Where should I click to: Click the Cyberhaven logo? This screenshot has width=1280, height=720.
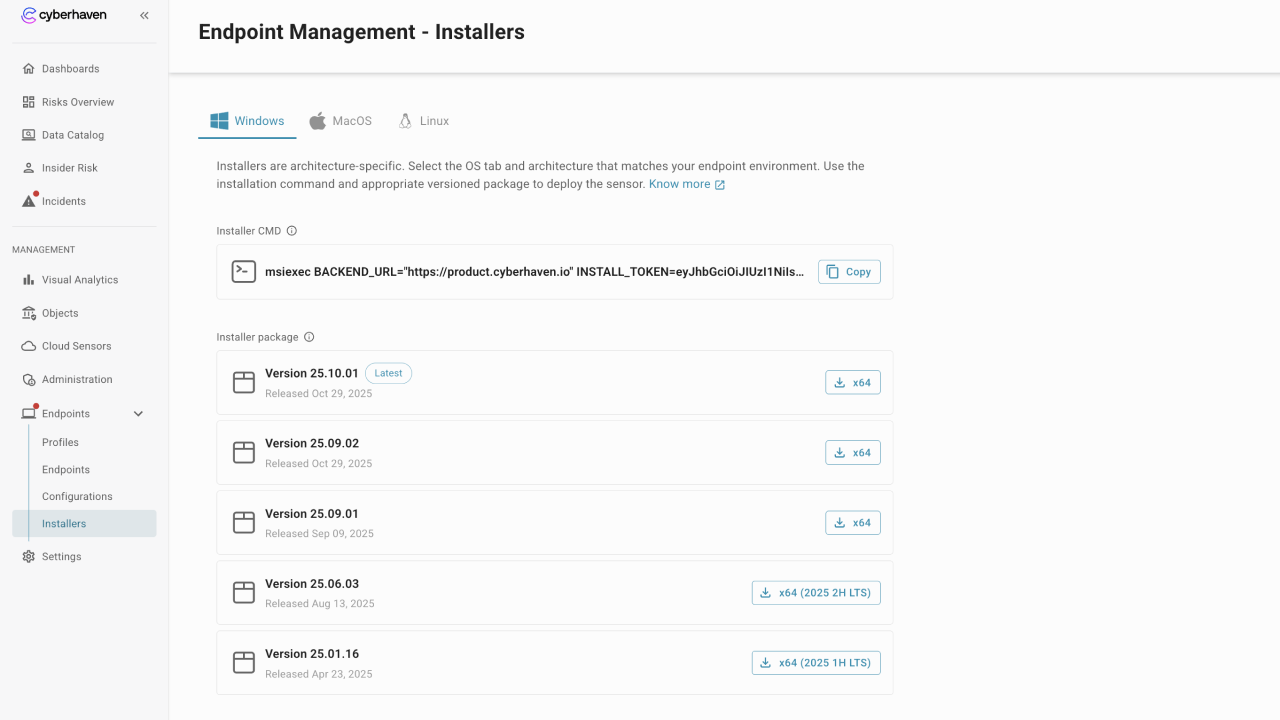(64, 16)
